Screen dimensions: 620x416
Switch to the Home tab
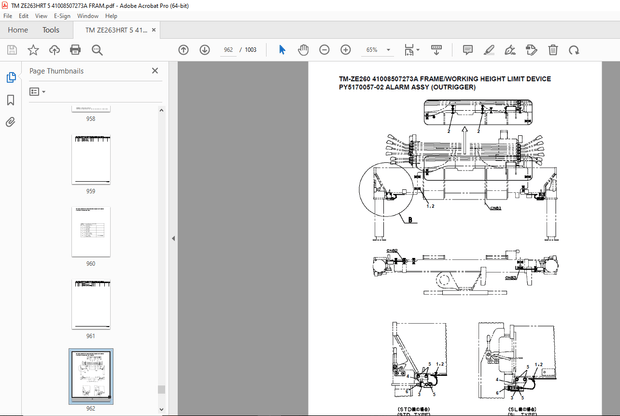(18, 30)
